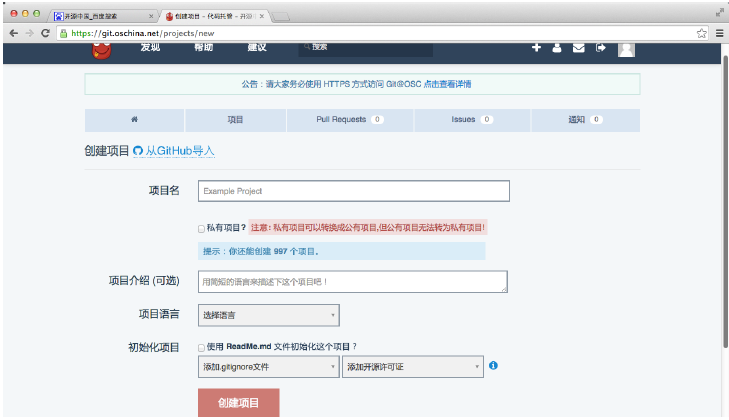Image resolution: width=729 pixels, height=420 pixels.
Task: Click the home icon tab
Action: pyautogui.click(x=134, y=120)
